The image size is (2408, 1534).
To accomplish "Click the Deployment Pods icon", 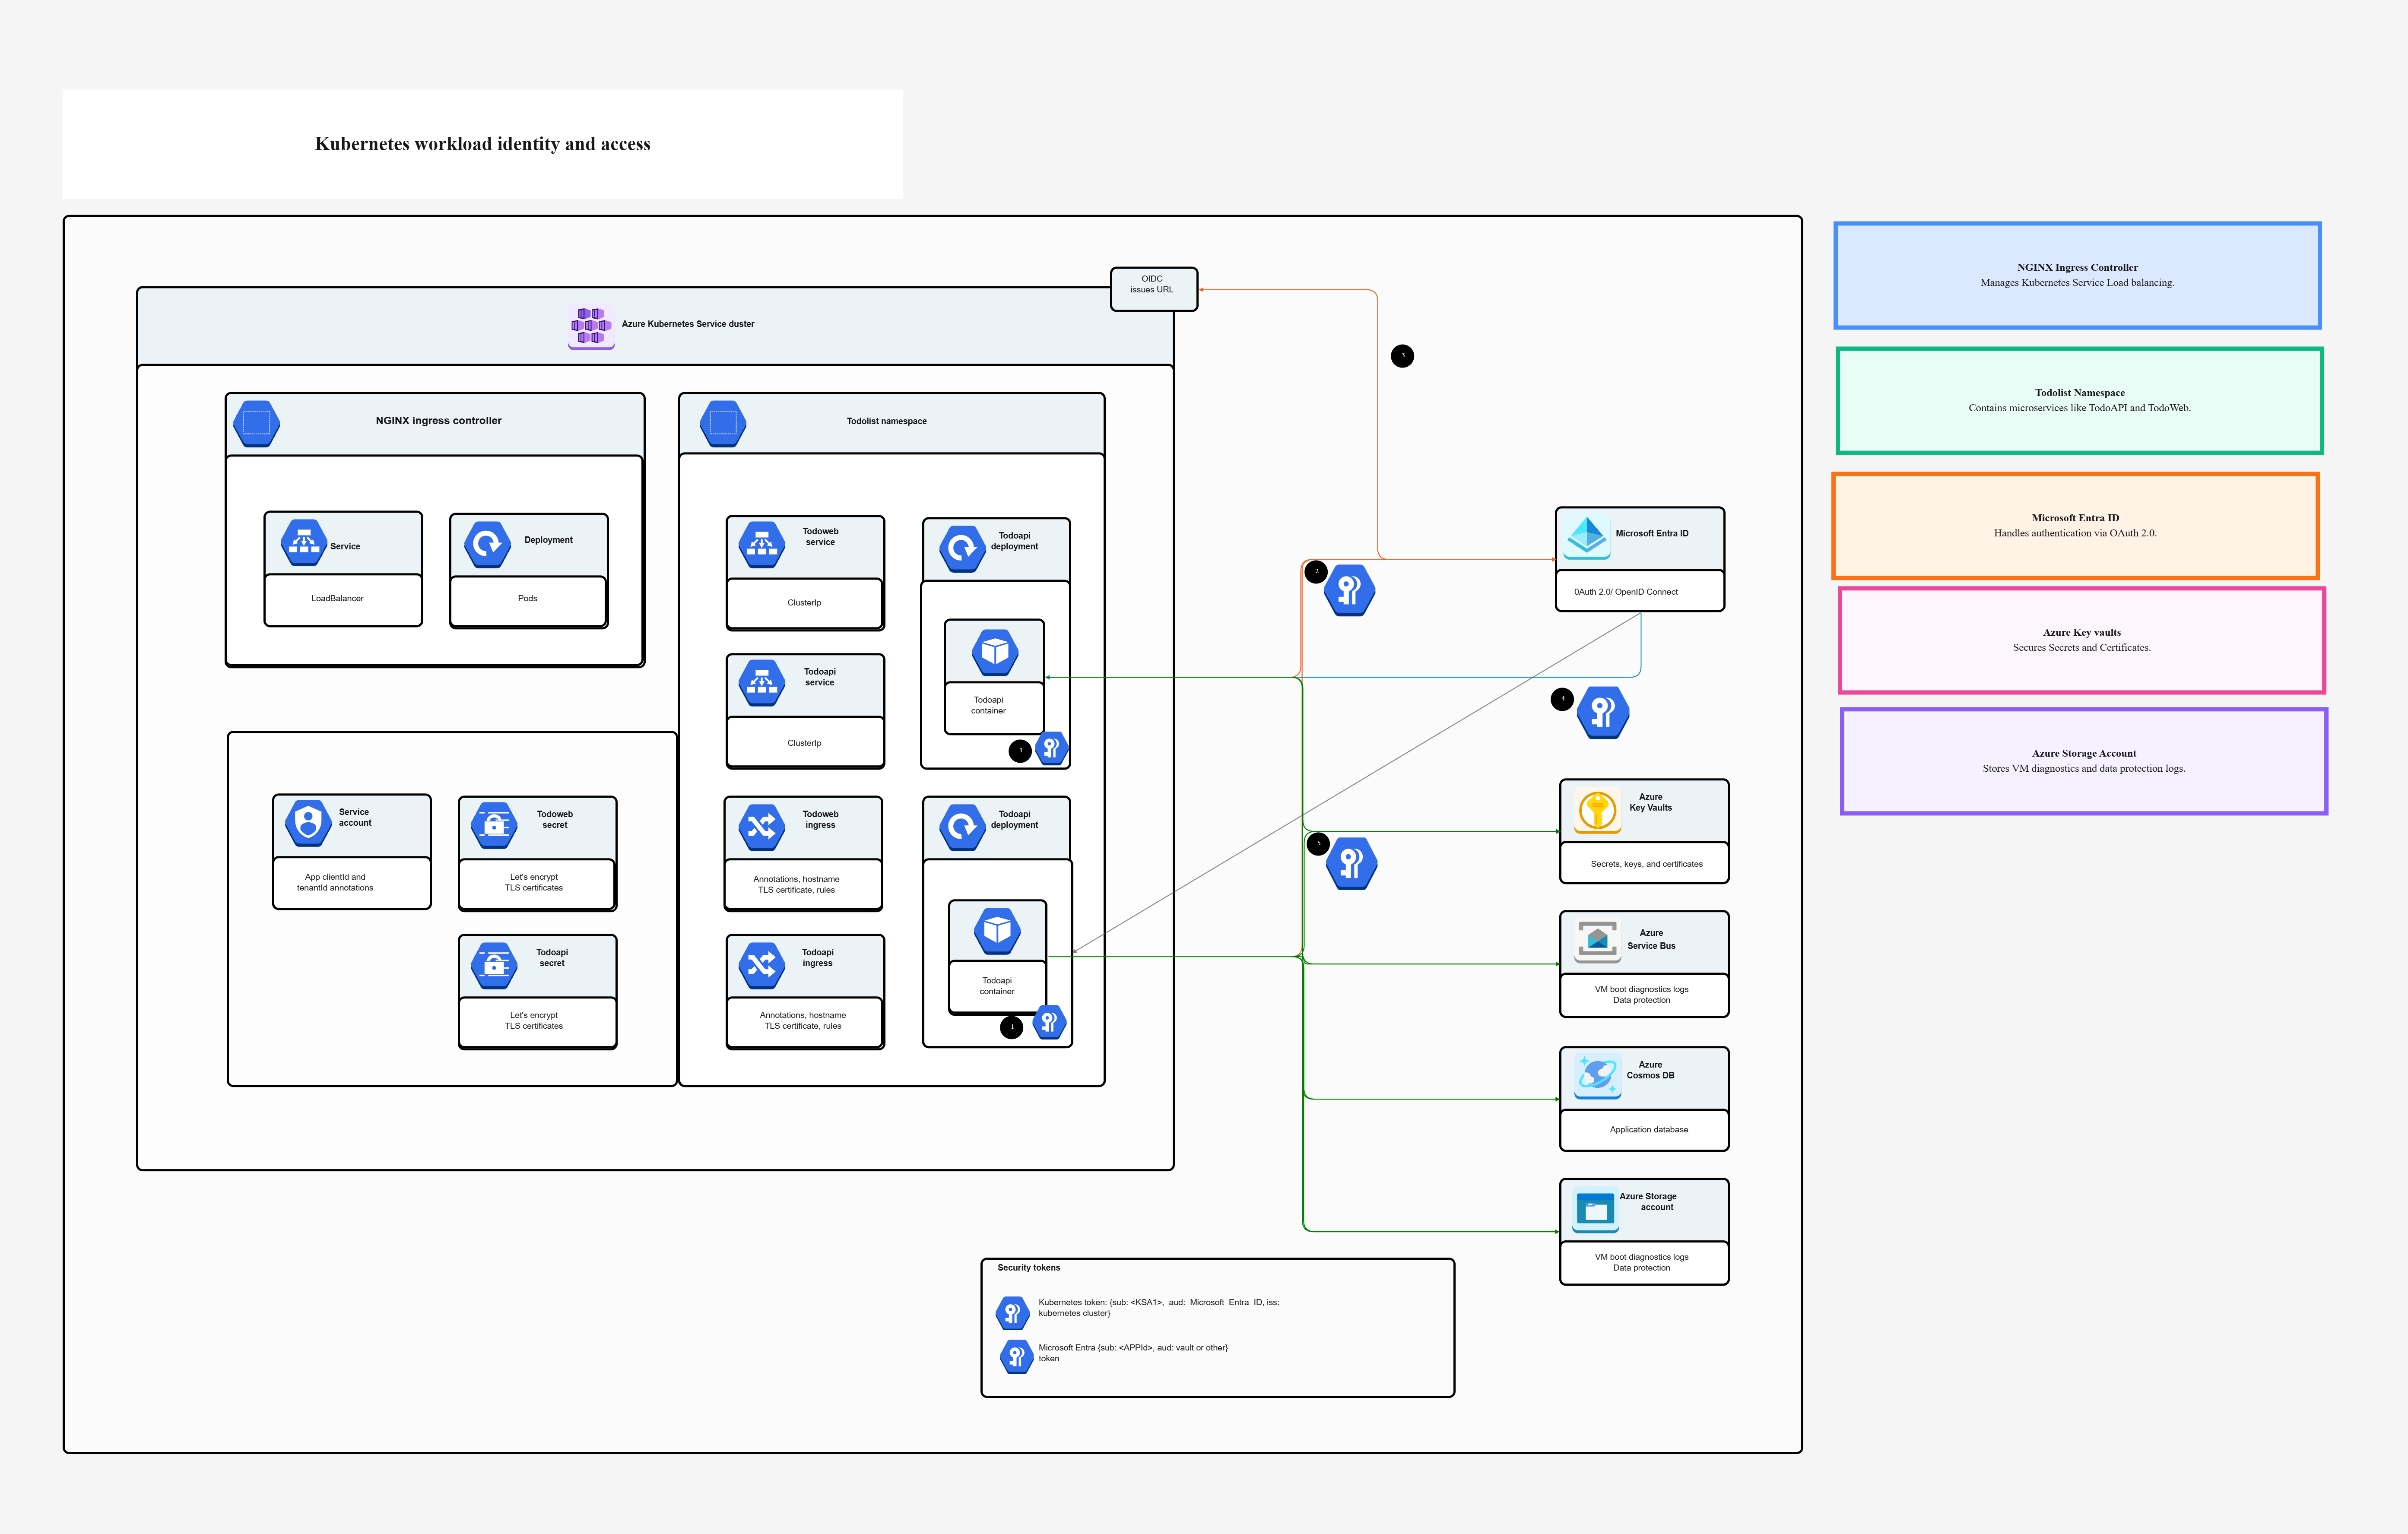I will pos(488,544).
